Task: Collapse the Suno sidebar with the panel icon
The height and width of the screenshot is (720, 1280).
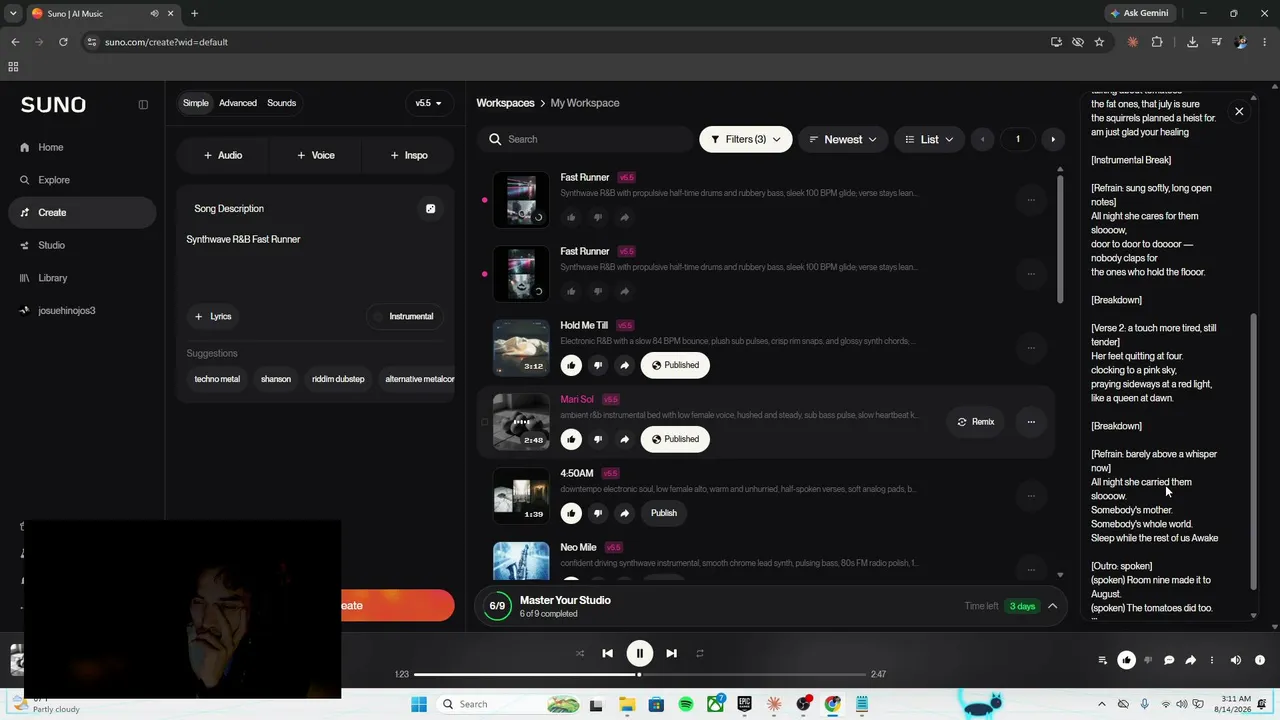Action: 143,104
